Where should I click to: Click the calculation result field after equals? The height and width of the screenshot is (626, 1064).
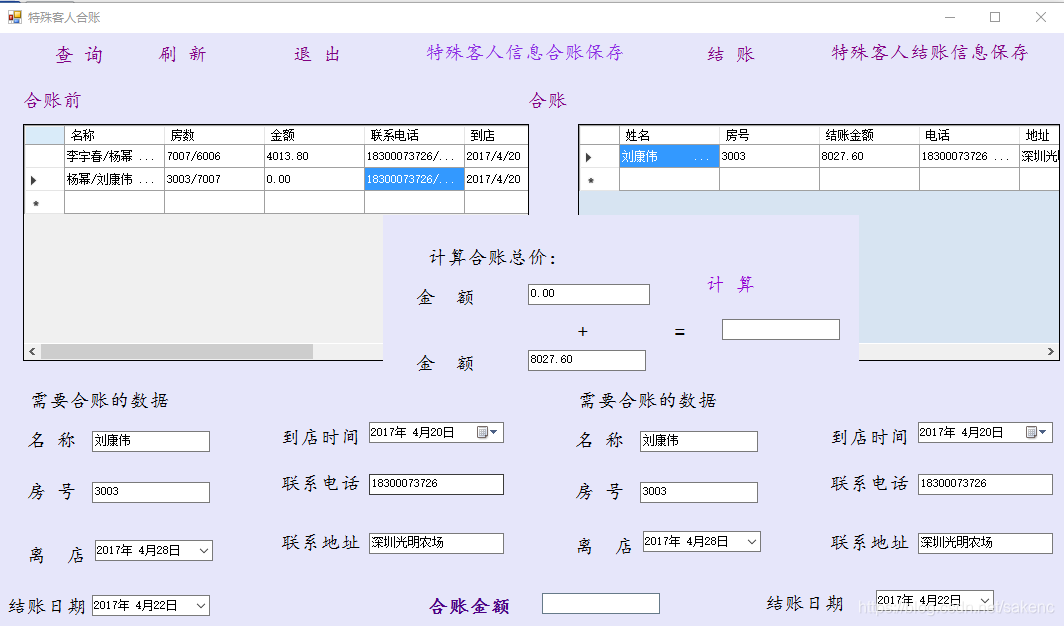tap(780, 330)
